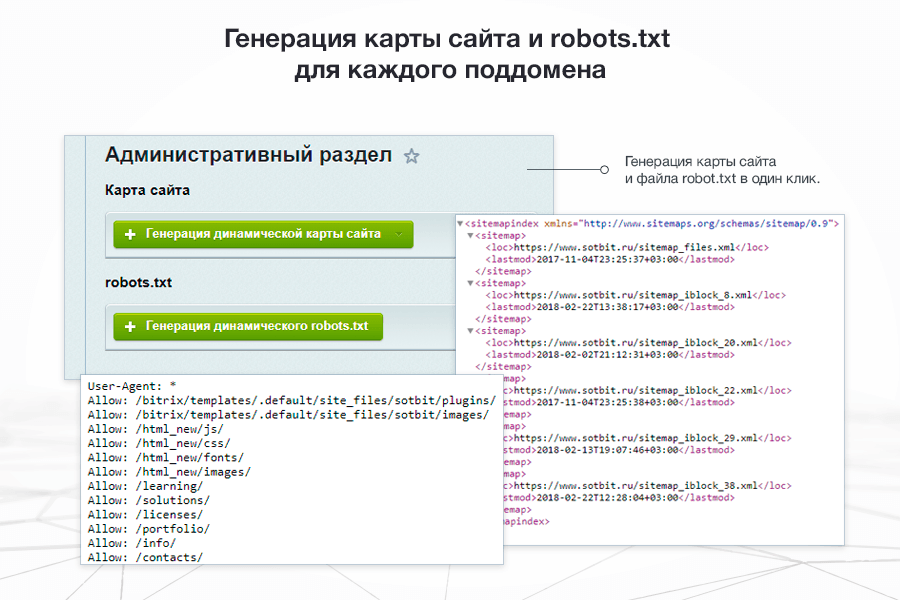The image size is (900, 600).
Task: Collapse the sitemap node containing sitemap_iblock_8.xml
Action: (471, 283)
